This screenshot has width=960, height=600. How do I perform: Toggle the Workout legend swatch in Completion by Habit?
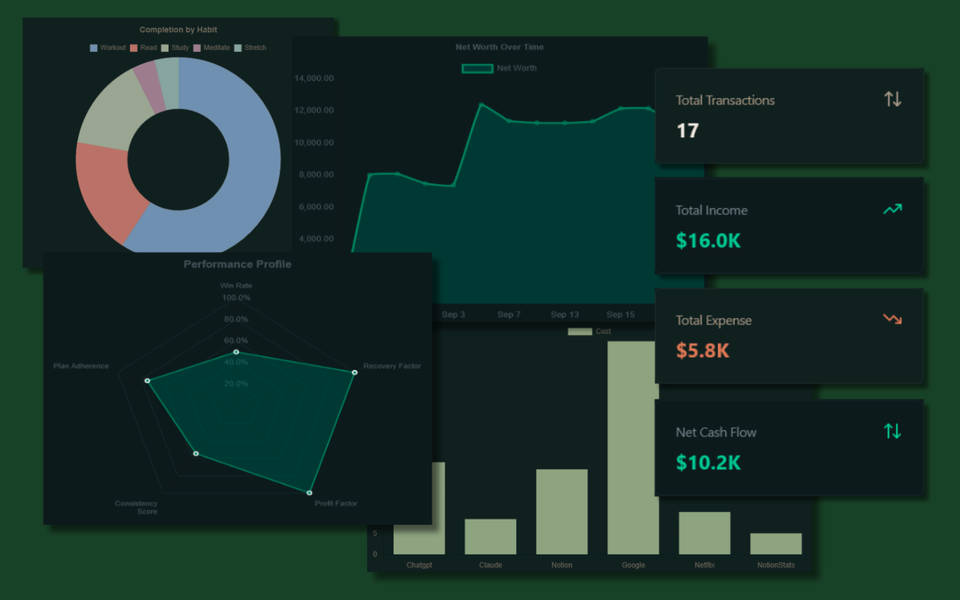click(94, 48)
